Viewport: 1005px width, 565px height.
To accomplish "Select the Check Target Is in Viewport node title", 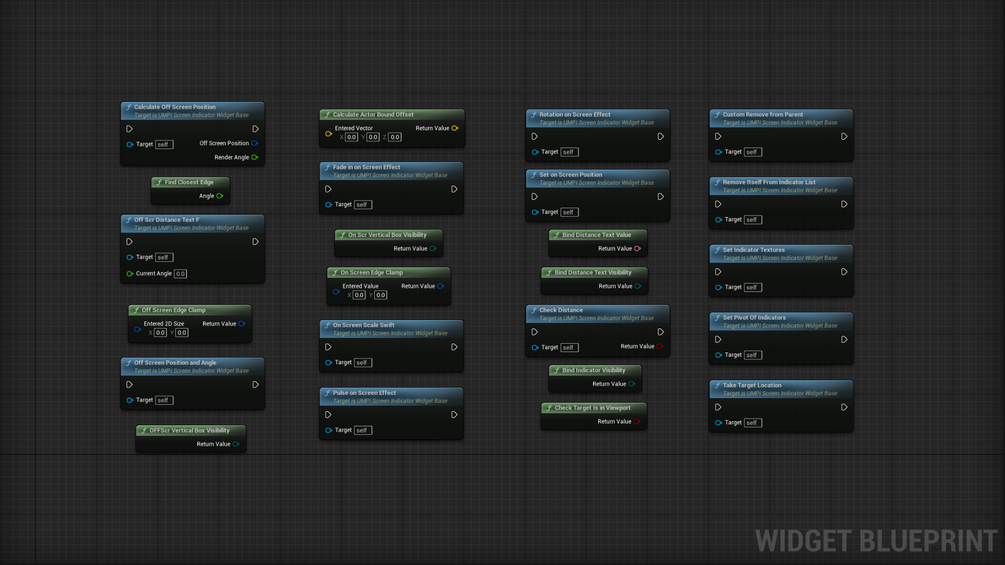I will pyautogui.click(x=593, y=408).
